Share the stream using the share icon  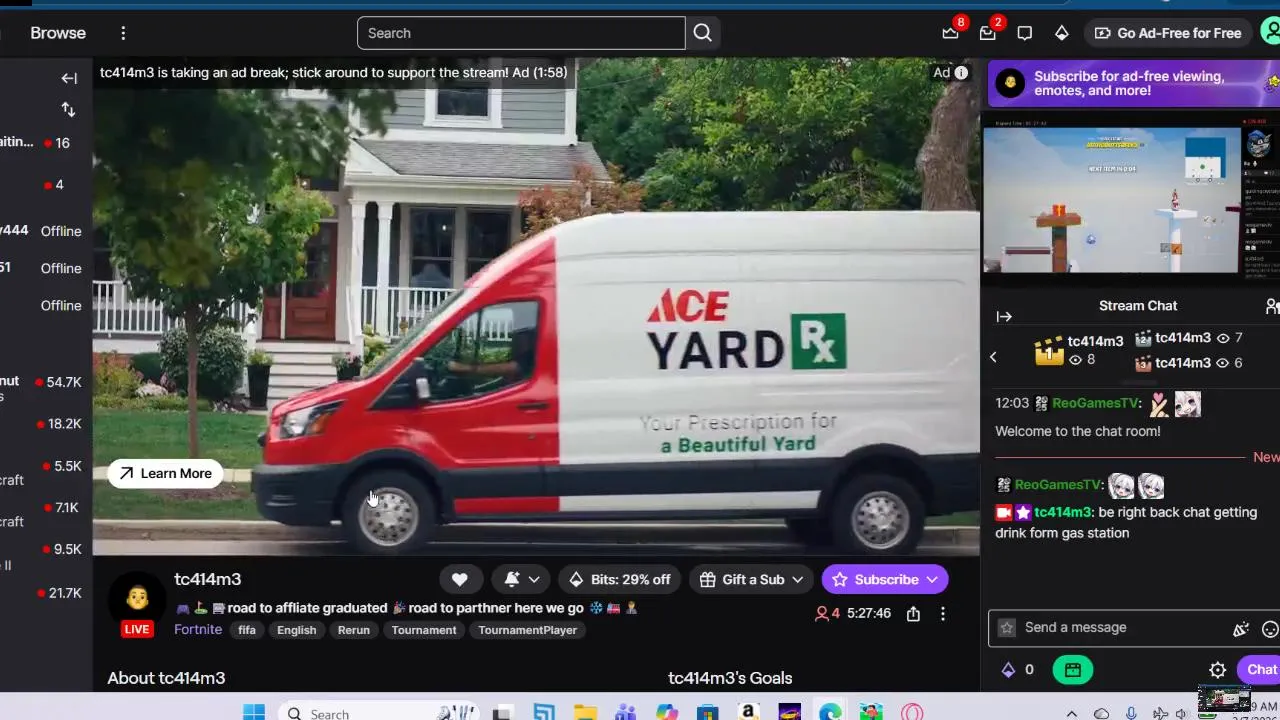913,614
